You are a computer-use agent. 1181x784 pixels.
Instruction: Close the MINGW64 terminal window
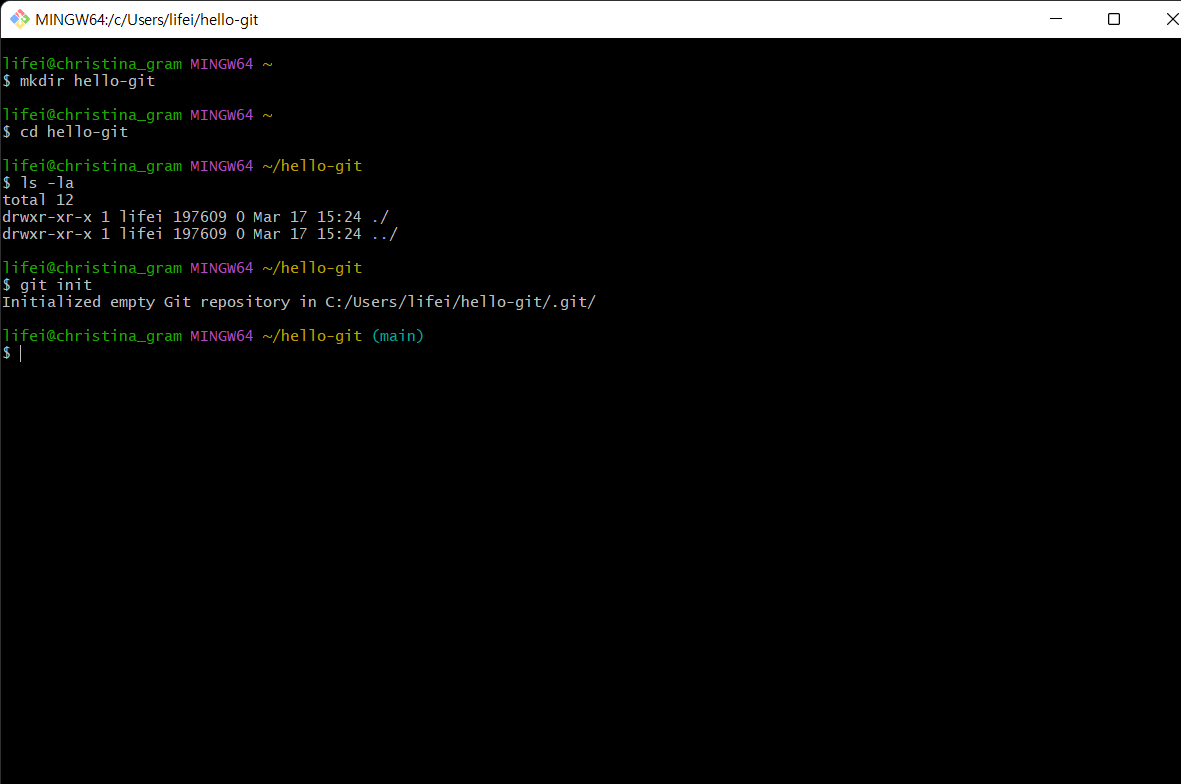pos(1171,19)
